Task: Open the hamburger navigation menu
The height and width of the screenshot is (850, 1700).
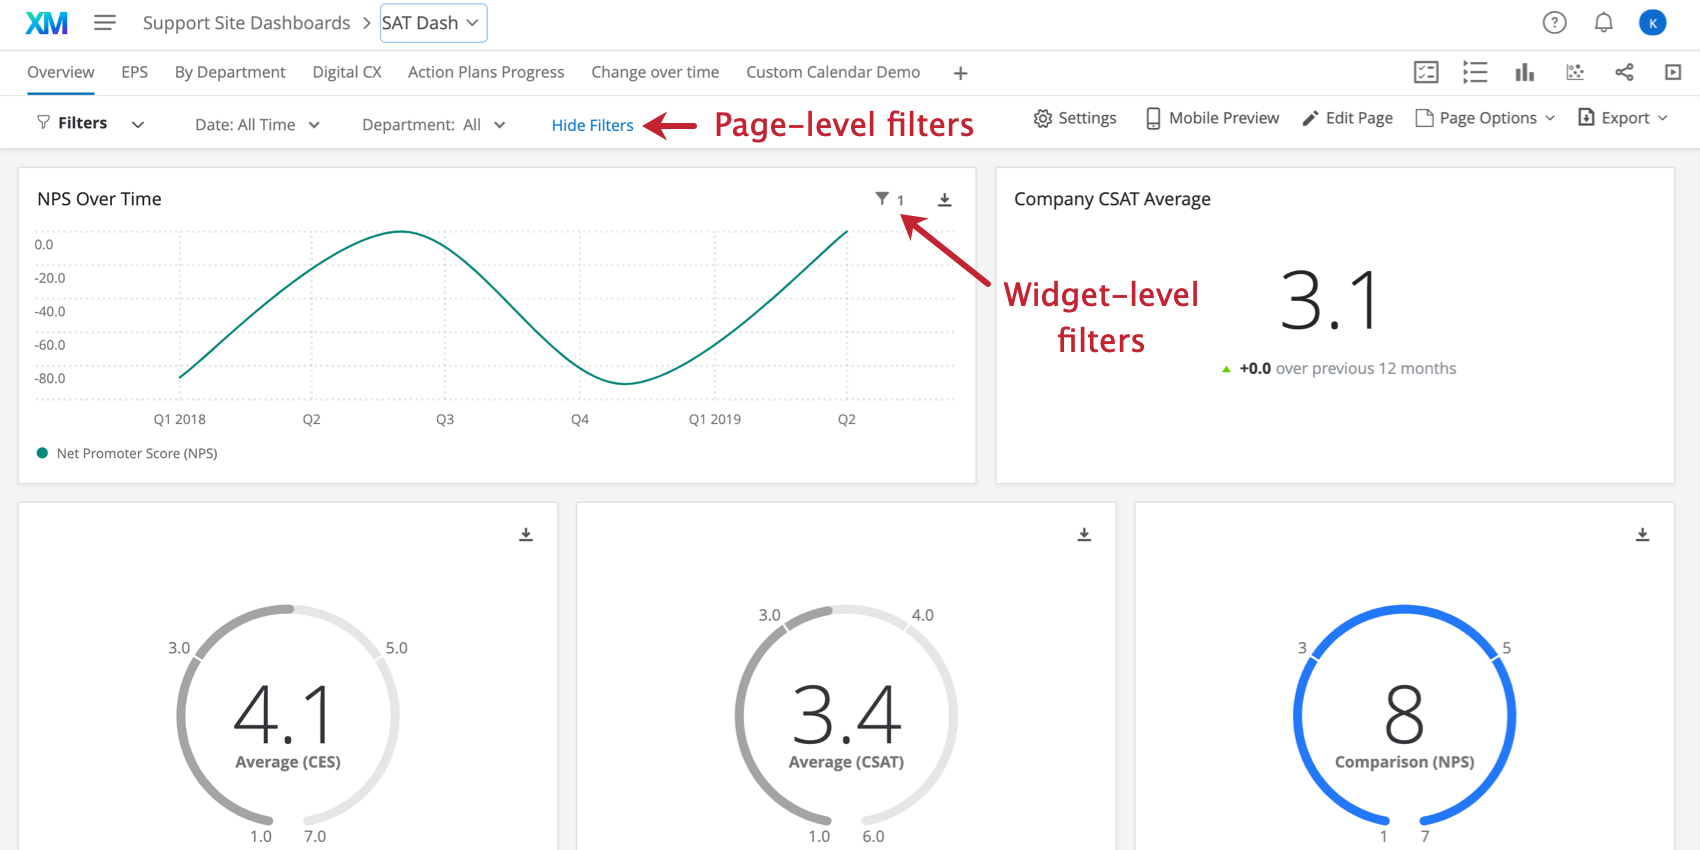Action: coord(105,22)
